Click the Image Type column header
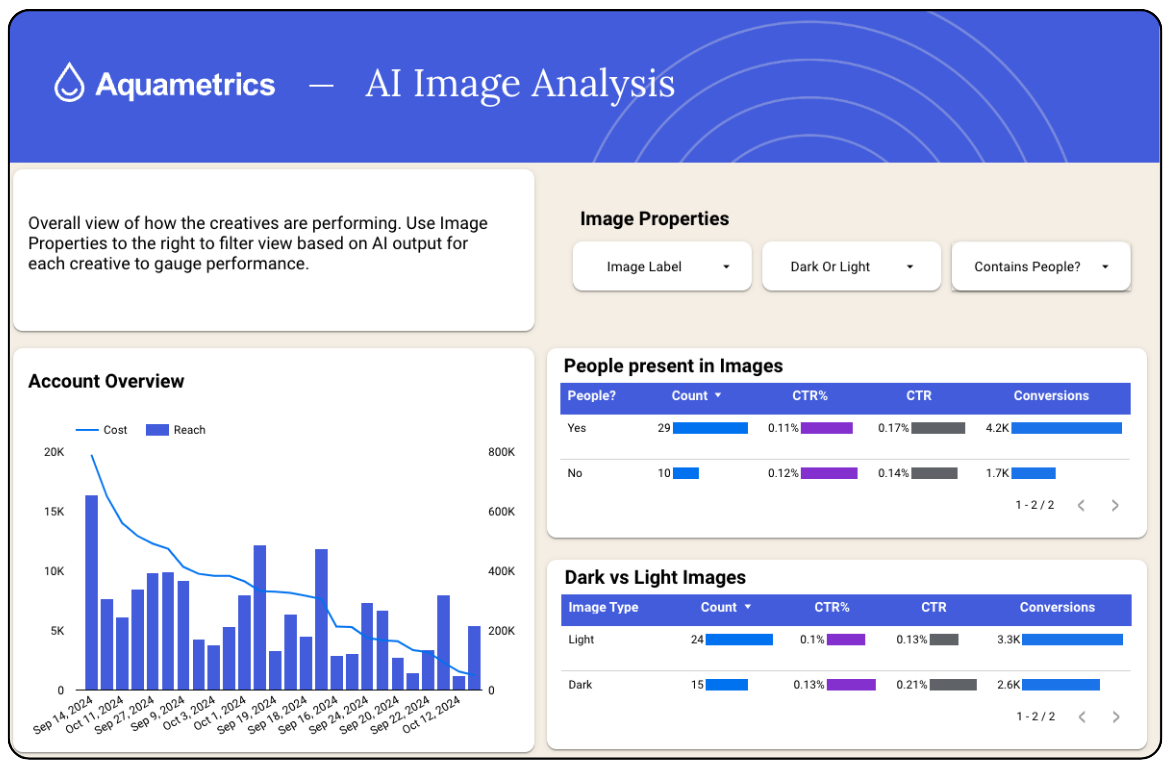The width and height of the screenshot is (1174, 771). tap(603, 608)
